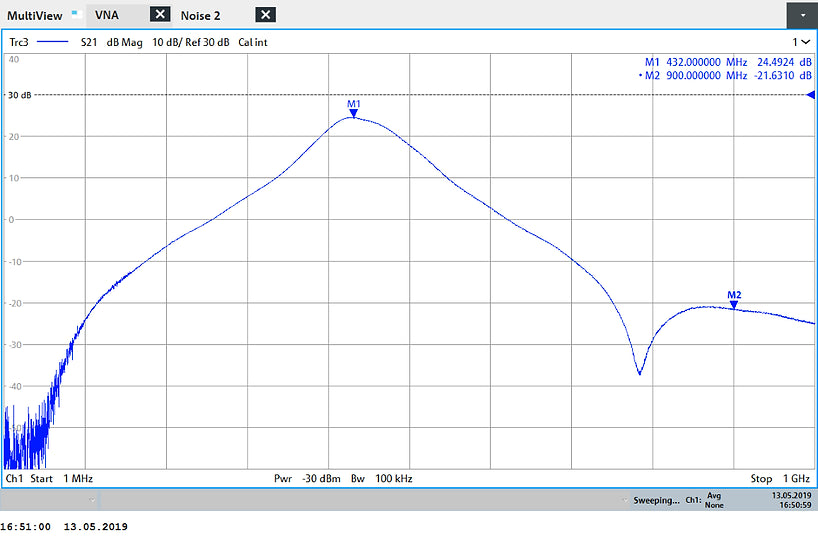
Task: Click the blue reference level arrow at 30 dB
Action: pyautogui.click(x=810, y=94)
